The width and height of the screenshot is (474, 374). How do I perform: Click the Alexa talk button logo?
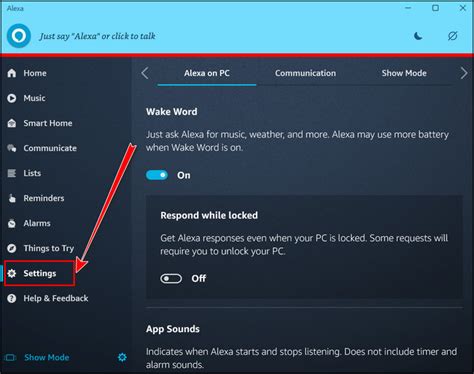(x=19, y=36)
